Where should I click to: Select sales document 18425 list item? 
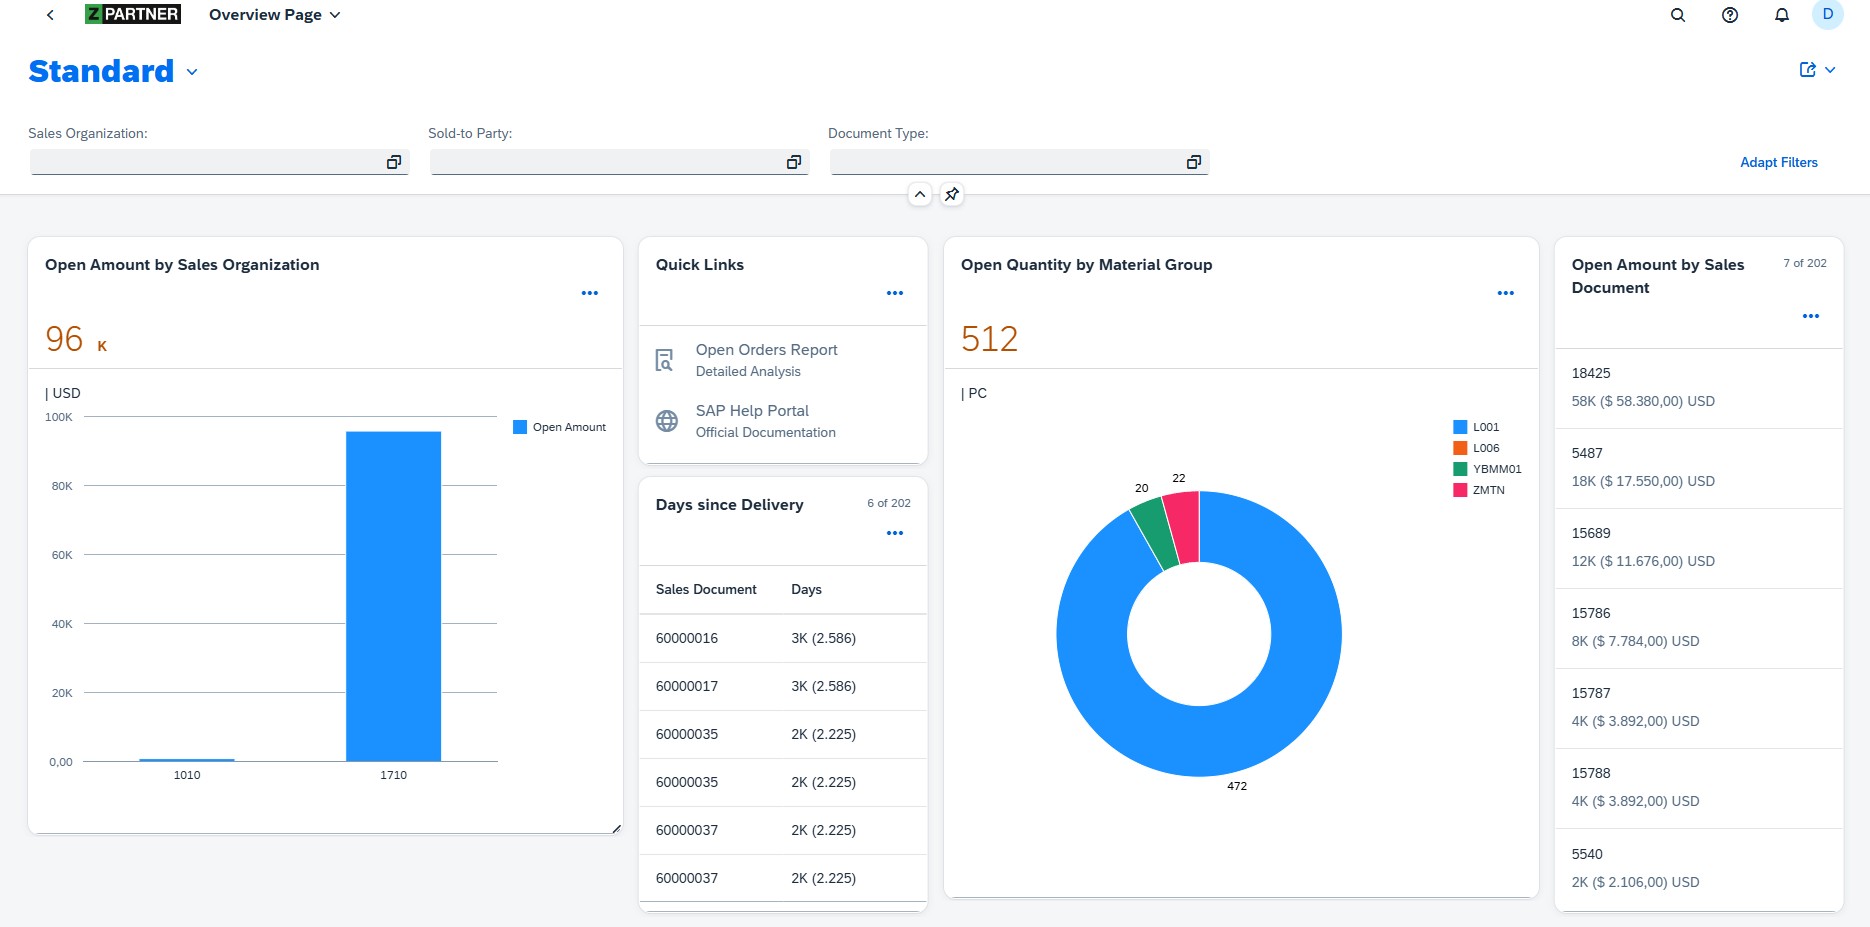[1698, 388]
